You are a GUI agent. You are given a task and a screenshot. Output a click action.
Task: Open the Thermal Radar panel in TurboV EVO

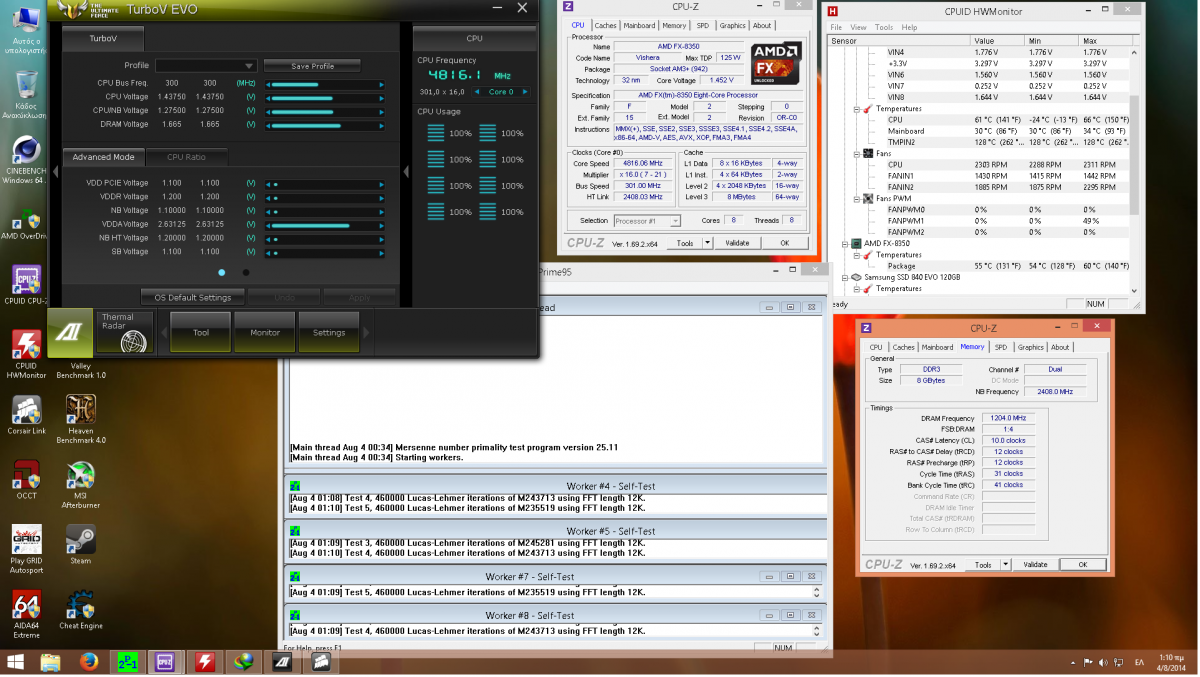pyautogui.click(x=125, y=332)
